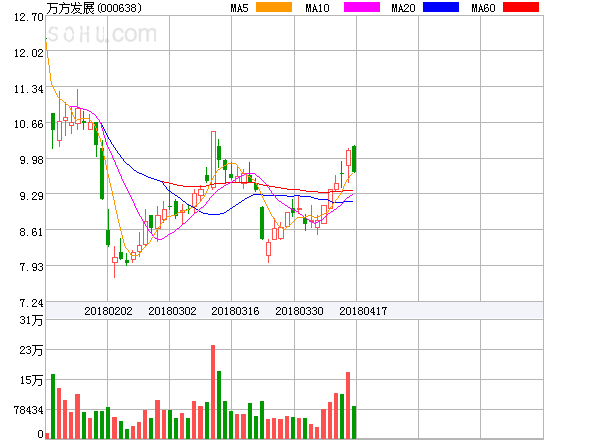Click the chart title 万方发展(000638)
Viewport: 600px width, 440px height.
94,8
